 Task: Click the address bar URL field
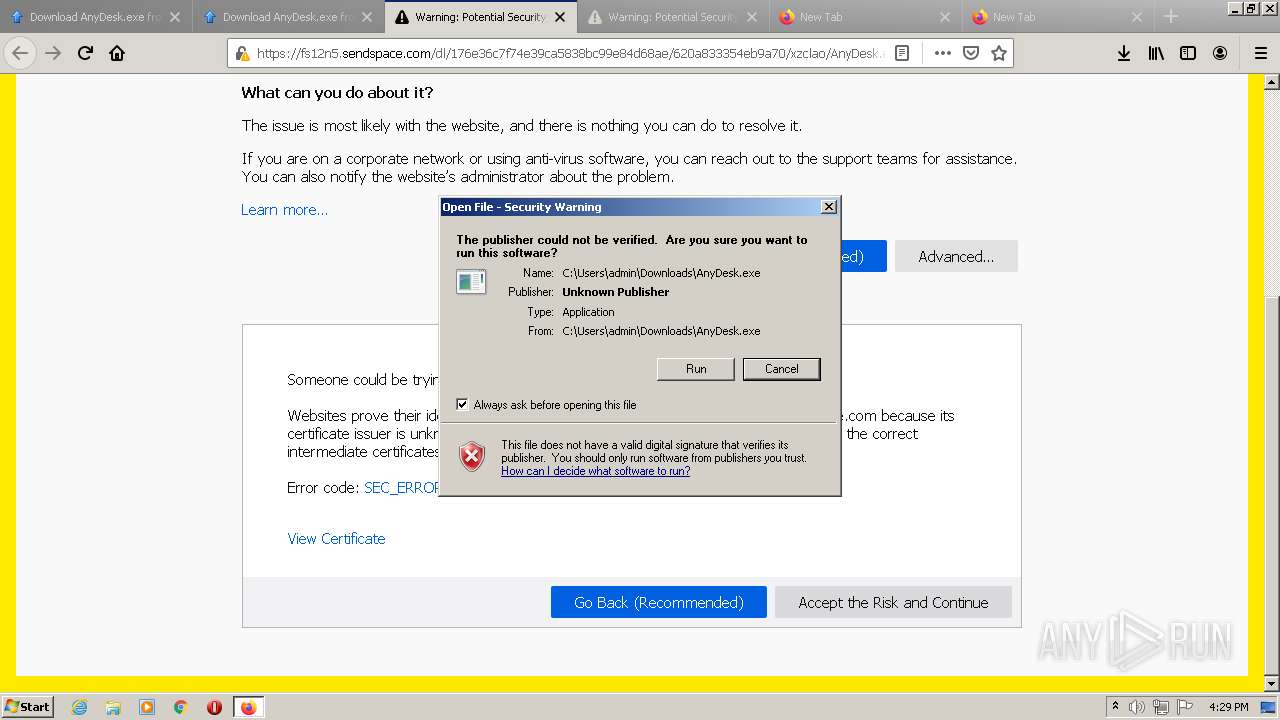point(570,54)
